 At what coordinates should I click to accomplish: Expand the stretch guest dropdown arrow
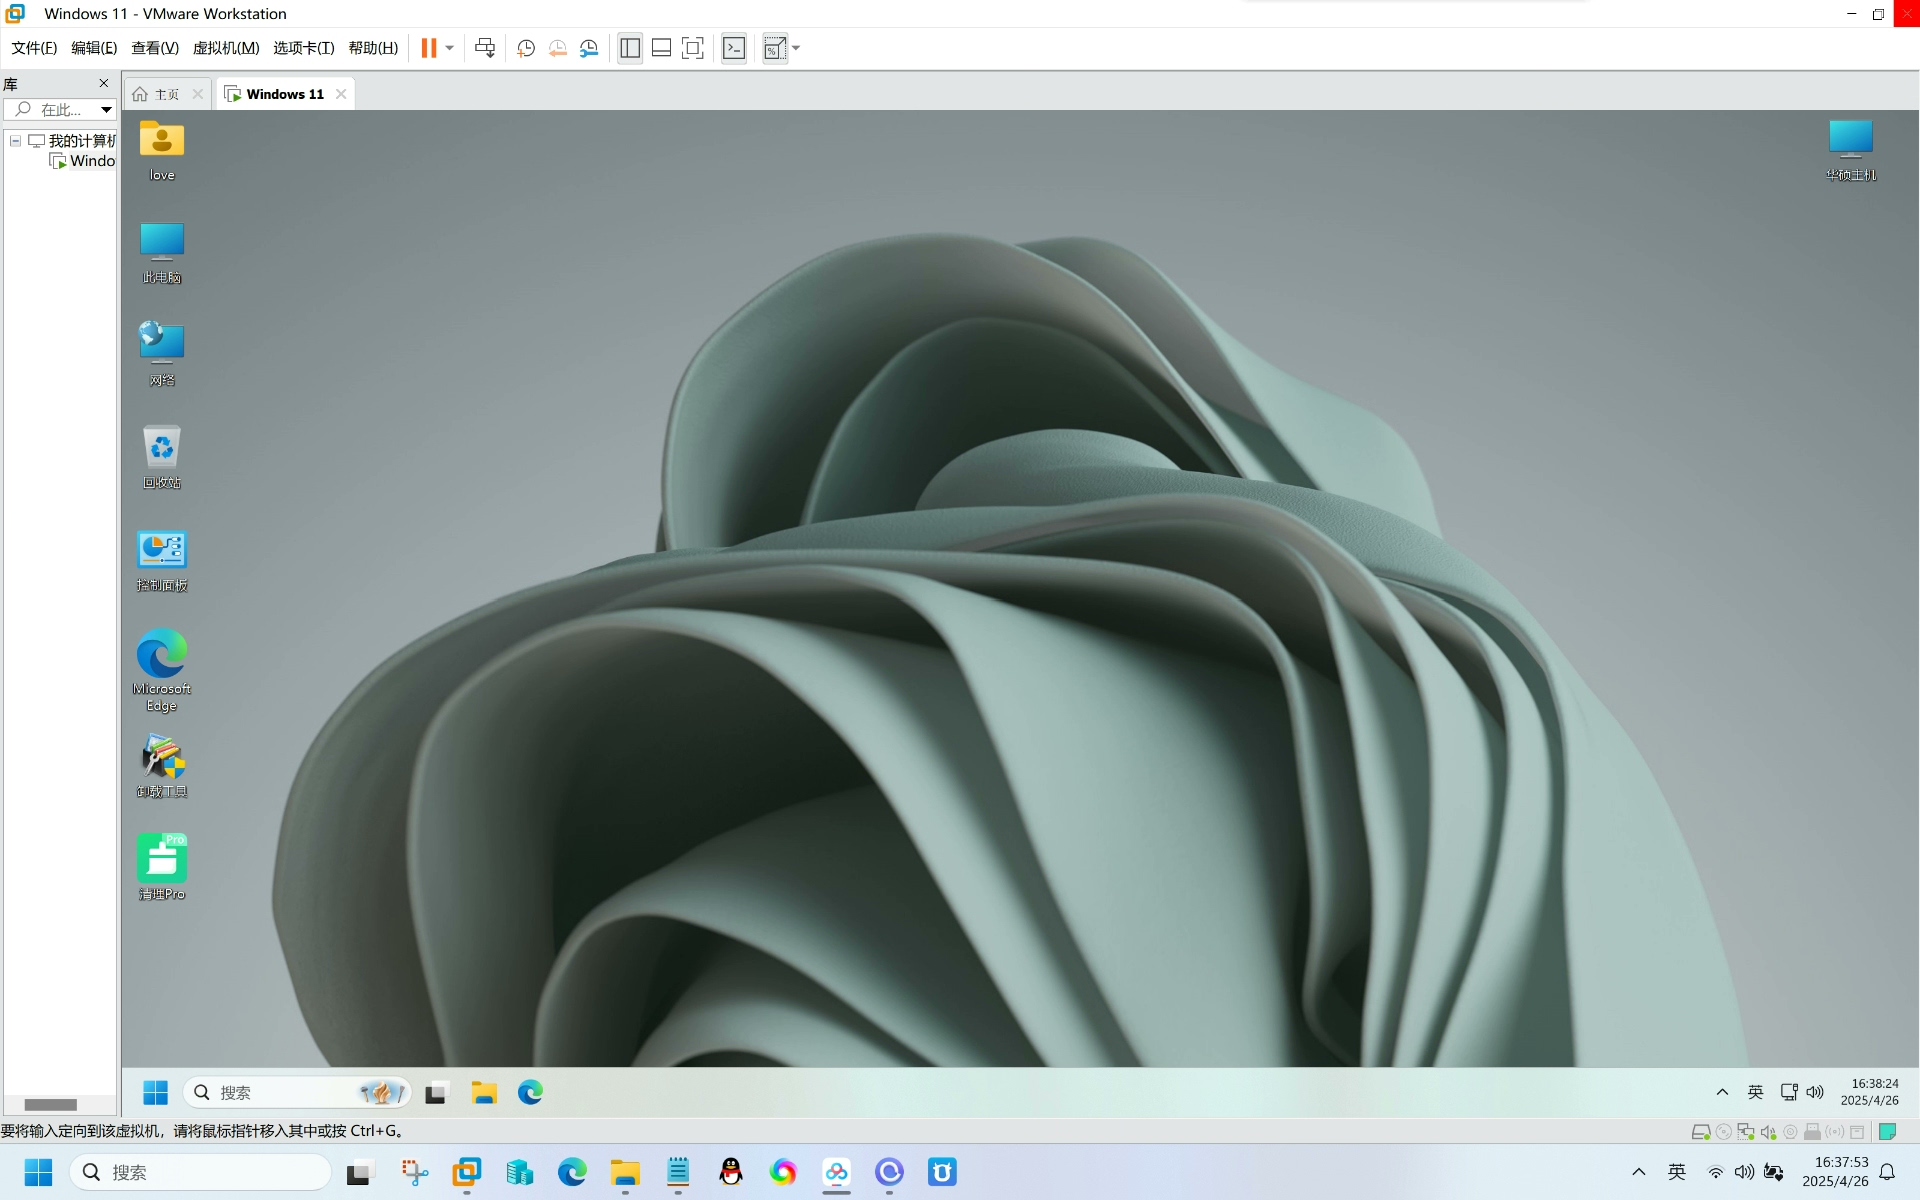[797, 48]
